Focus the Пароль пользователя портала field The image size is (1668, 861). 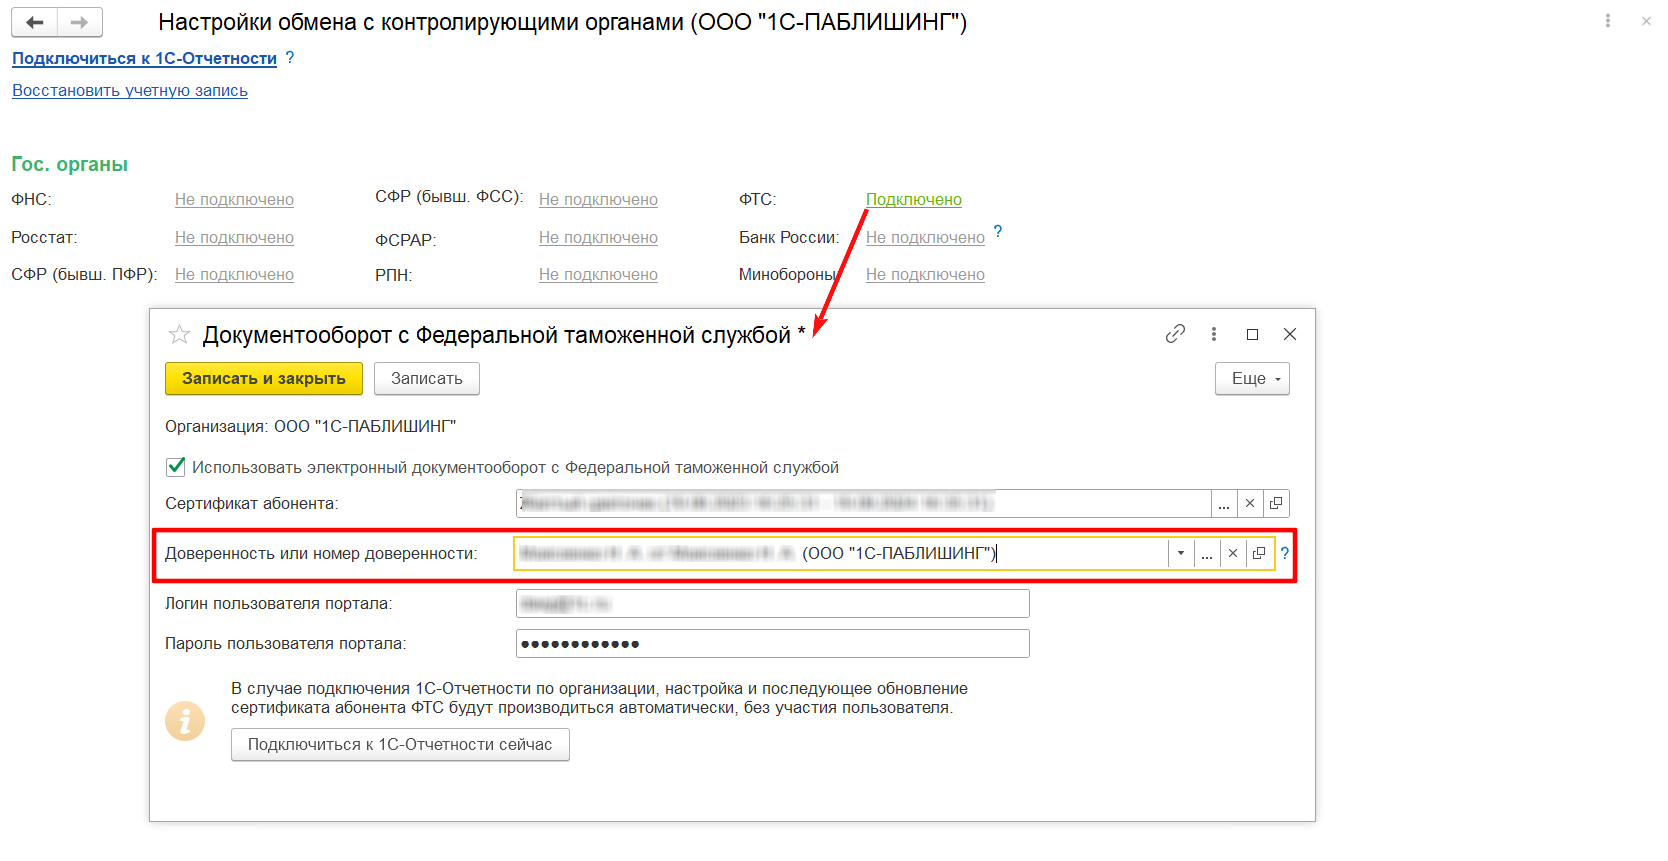click(x=773, y=643)
